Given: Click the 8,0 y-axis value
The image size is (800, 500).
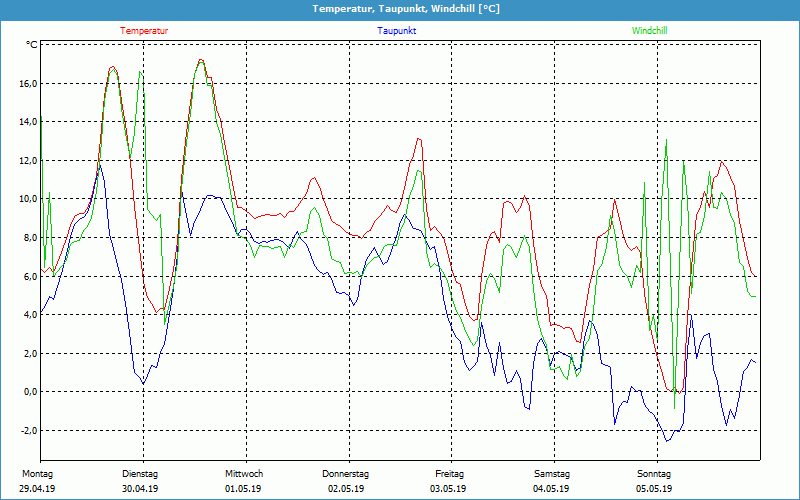Looking at the screenshot, I should tap(30, 238).
